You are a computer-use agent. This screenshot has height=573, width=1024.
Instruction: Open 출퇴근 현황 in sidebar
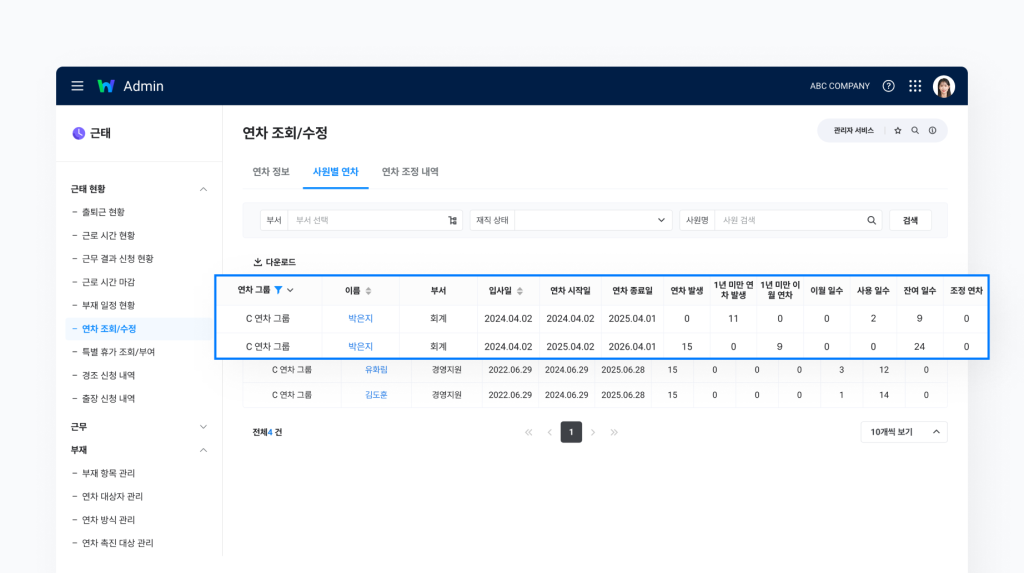pyautogui.click(x=103, y=212)
